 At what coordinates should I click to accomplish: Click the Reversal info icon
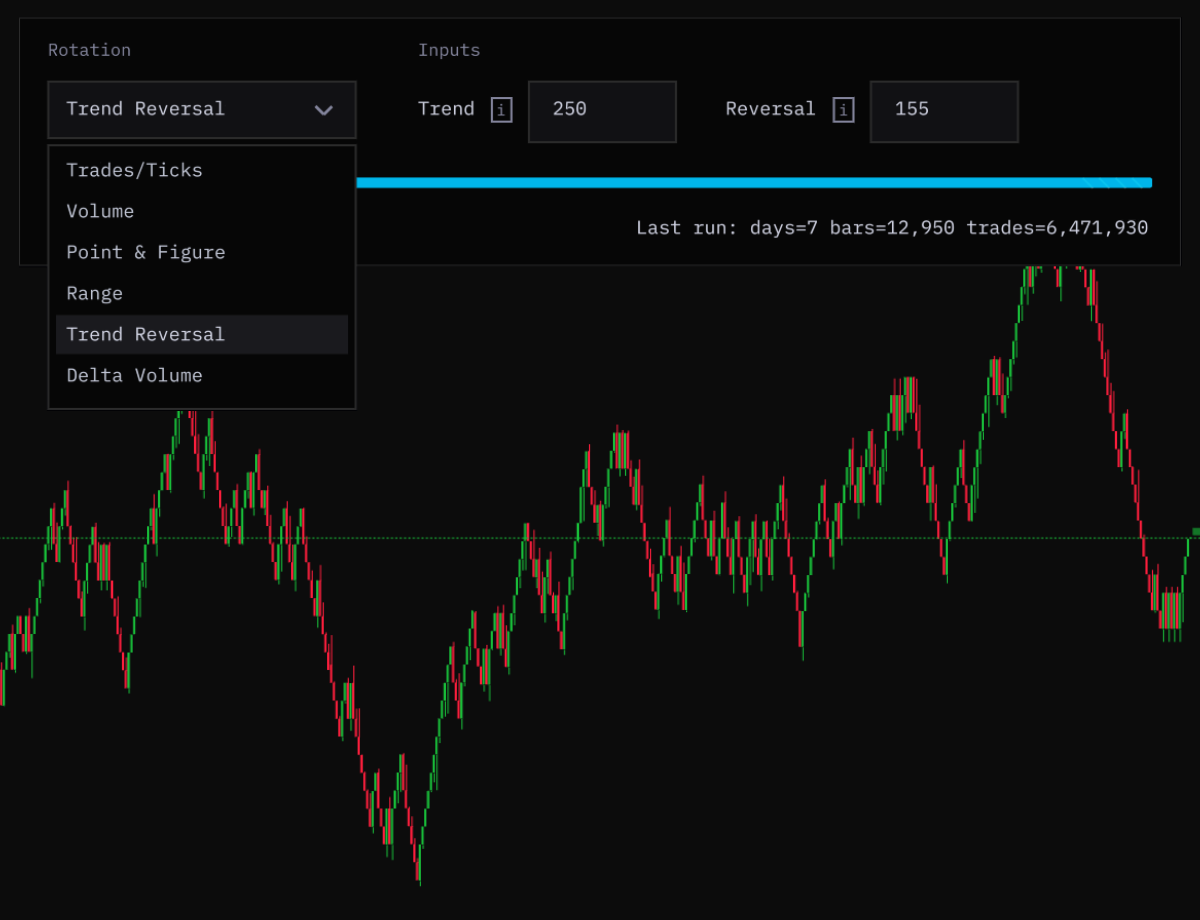tap(844, 110)
